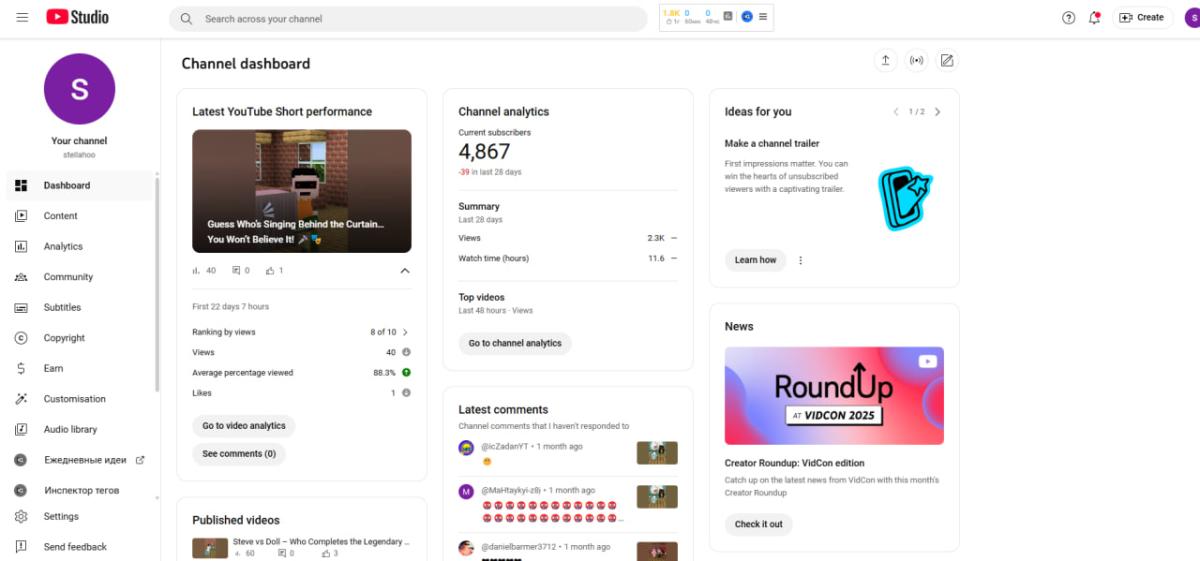Screen dimensions: 1200x561
Task: Click the Earn dollar icon
Action: tap(21, 368)
